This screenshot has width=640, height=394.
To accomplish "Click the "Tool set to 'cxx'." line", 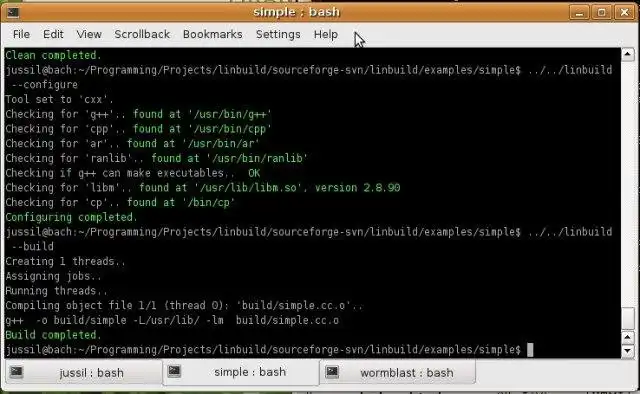I will [x=59, y=99].
